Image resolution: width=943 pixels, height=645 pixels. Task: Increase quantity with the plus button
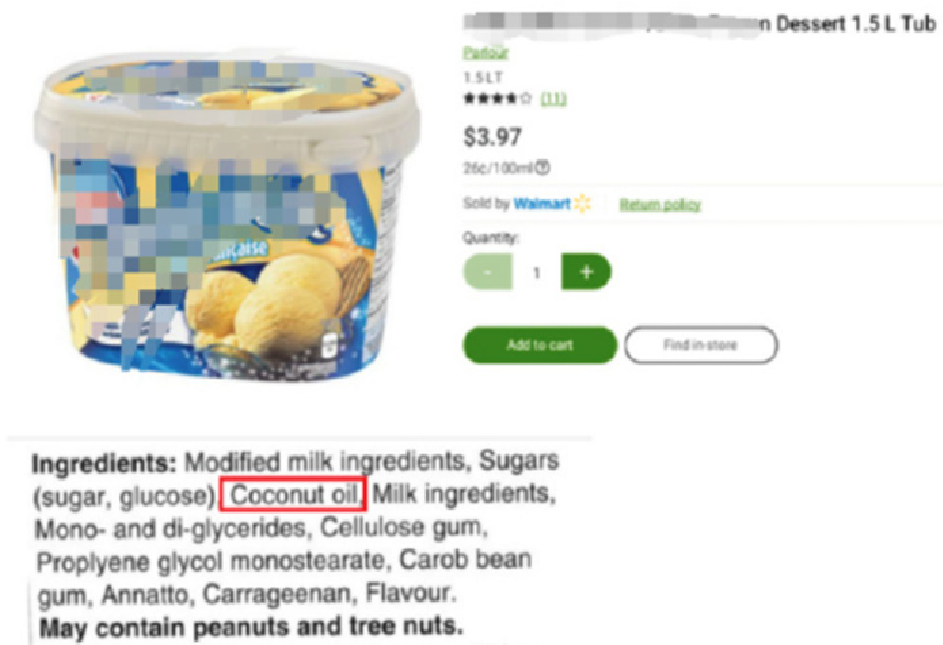tap(586, 272)
